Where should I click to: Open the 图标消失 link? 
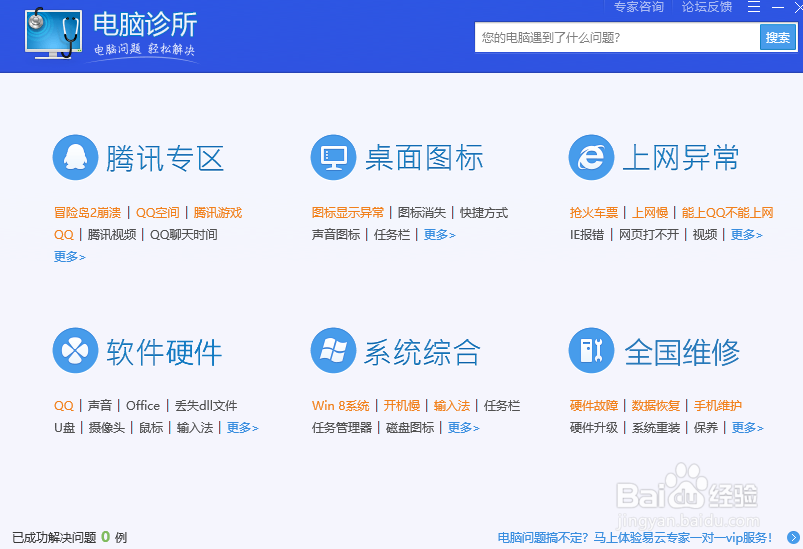coord(422,213)
